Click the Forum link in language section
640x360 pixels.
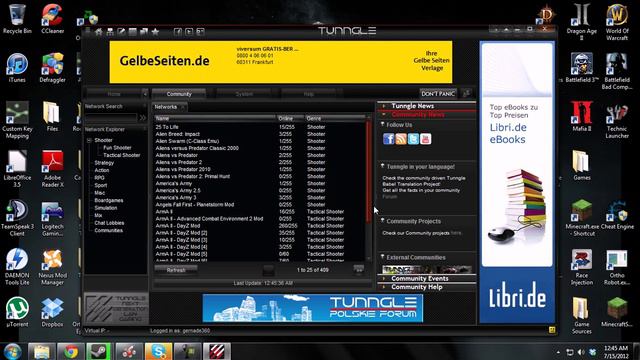(x=389, y=196)
